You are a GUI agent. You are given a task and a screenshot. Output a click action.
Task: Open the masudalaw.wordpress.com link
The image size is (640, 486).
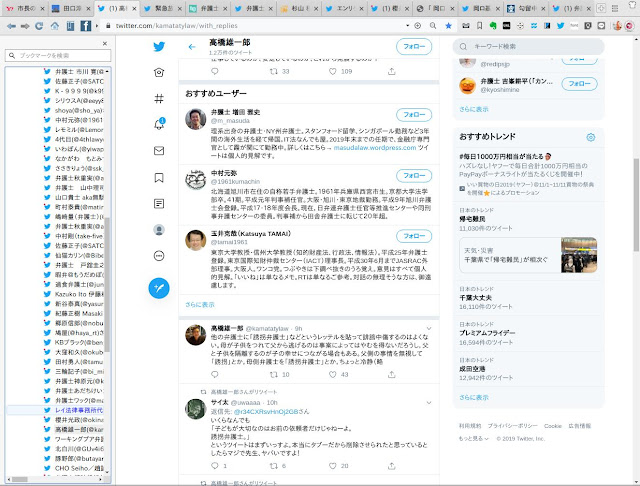[x=375, y=147]
